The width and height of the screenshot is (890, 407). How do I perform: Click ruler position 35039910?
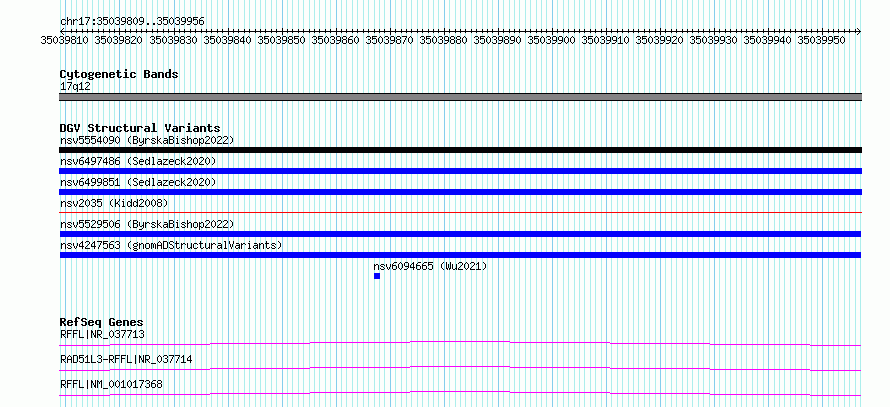pos(606,40)
